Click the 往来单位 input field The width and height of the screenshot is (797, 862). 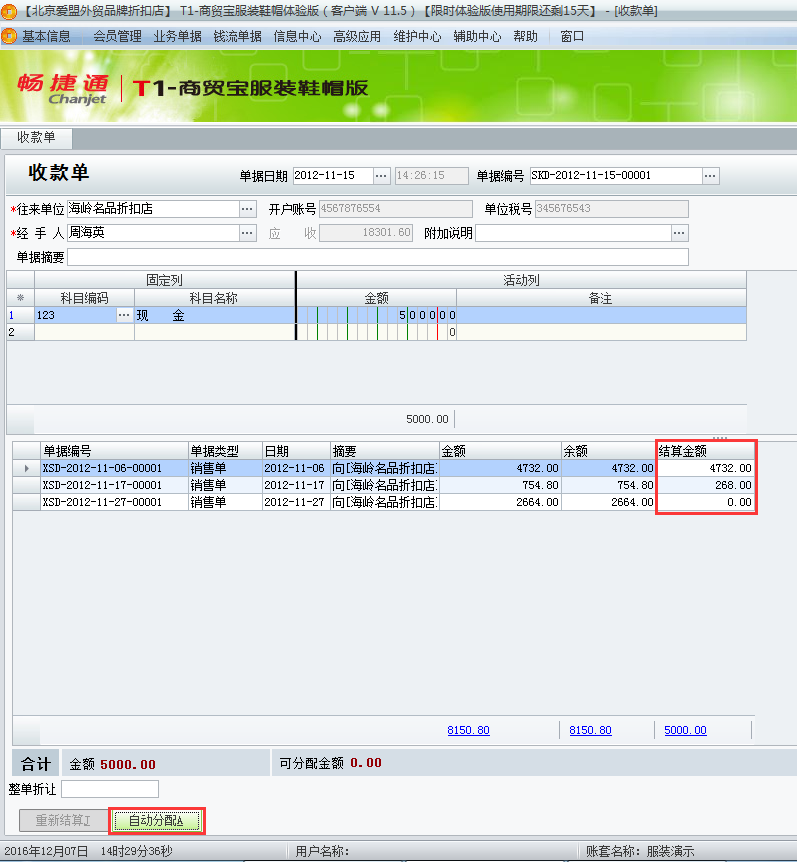tap(153, 209)
